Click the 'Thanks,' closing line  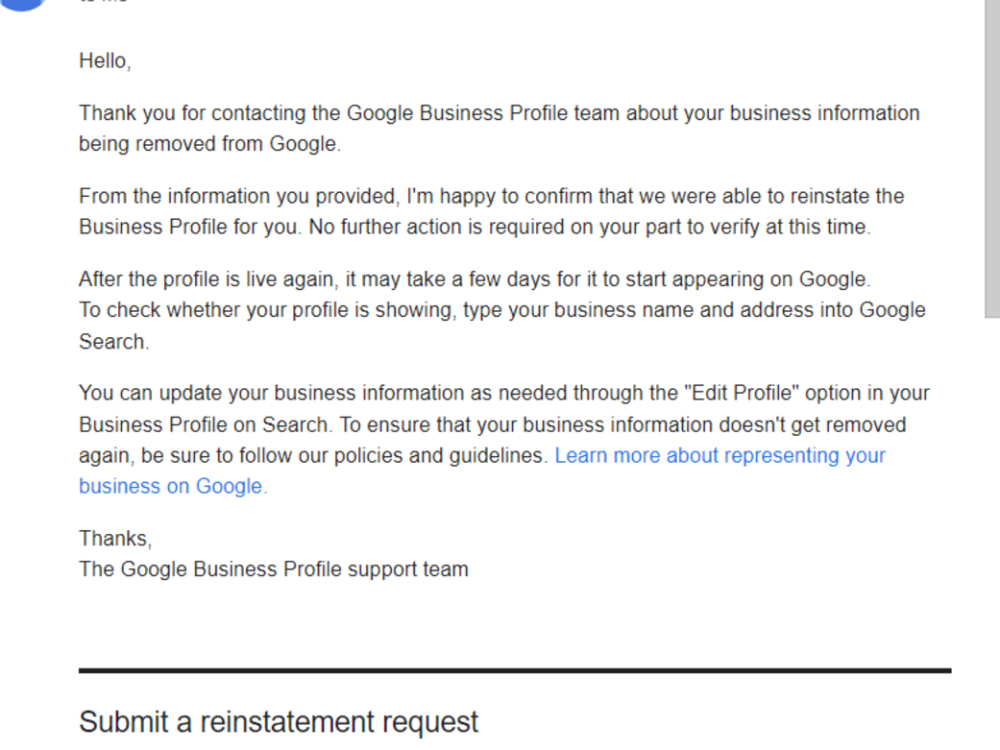tap(115, 538)
